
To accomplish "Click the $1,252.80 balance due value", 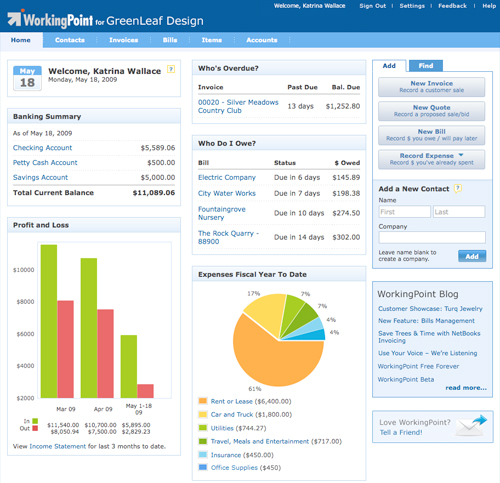I will coord(343,106).
